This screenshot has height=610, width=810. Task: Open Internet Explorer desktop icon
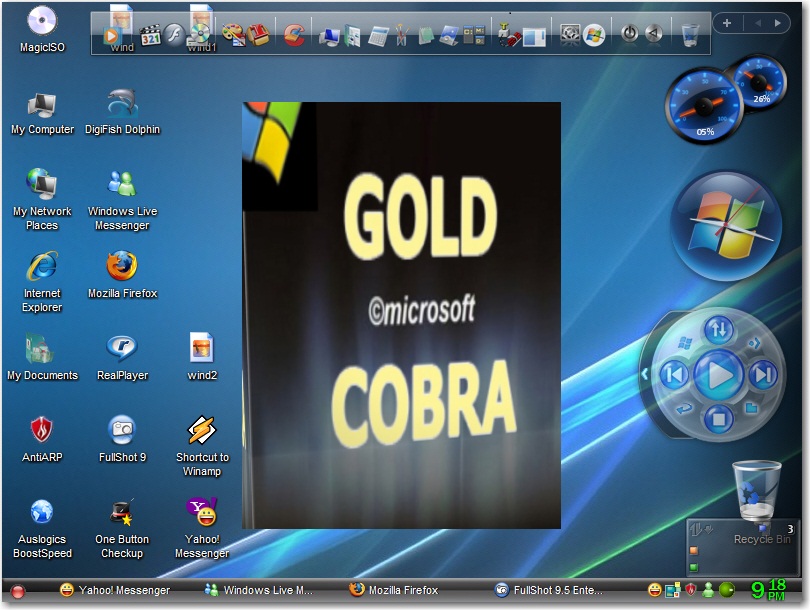coord(42,281)
